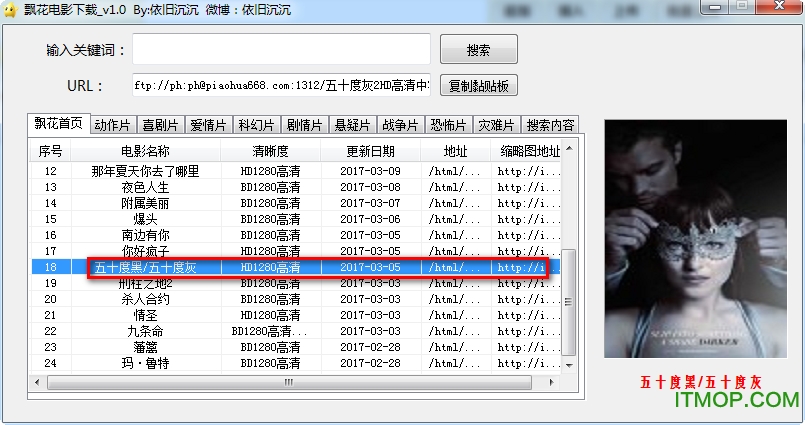805x425 pixels.
Task: Select the movie row 藩篱
Action: 296,346
